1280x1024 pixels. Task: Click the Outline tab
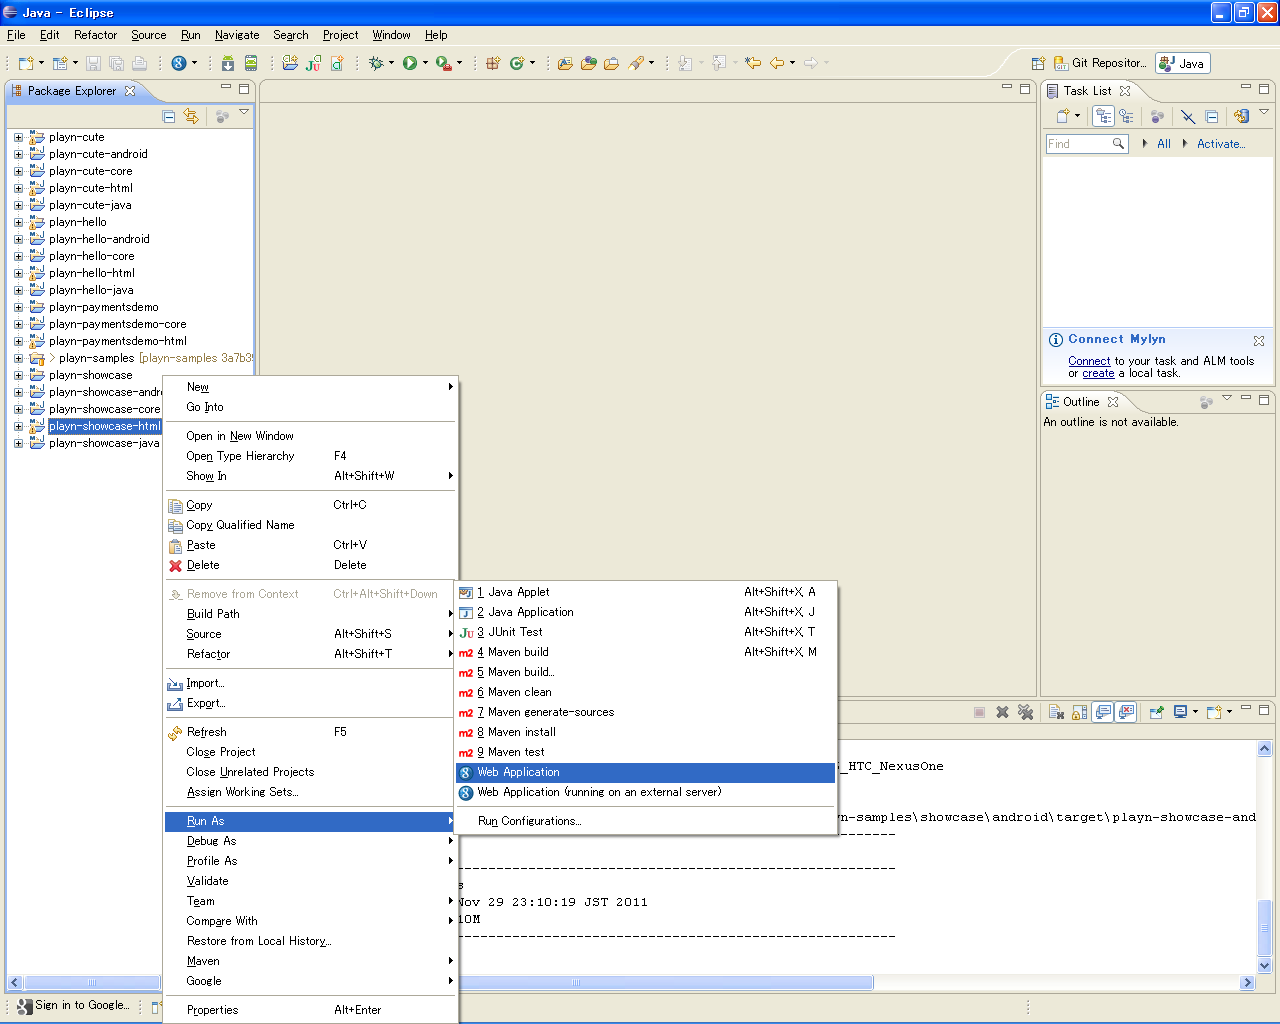coord(1082,402)
